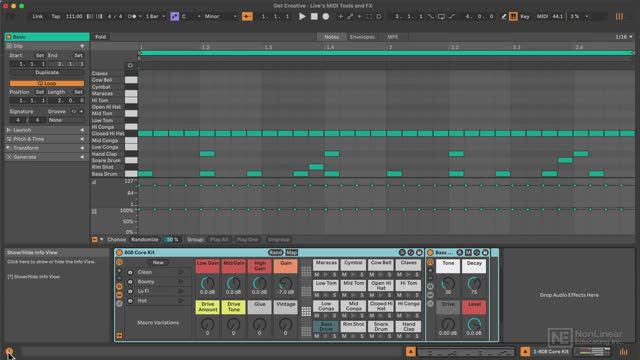The width and height of the screenshot is (640, 360).
Task: Click the 111.00 tempo field
Action: 74,16
